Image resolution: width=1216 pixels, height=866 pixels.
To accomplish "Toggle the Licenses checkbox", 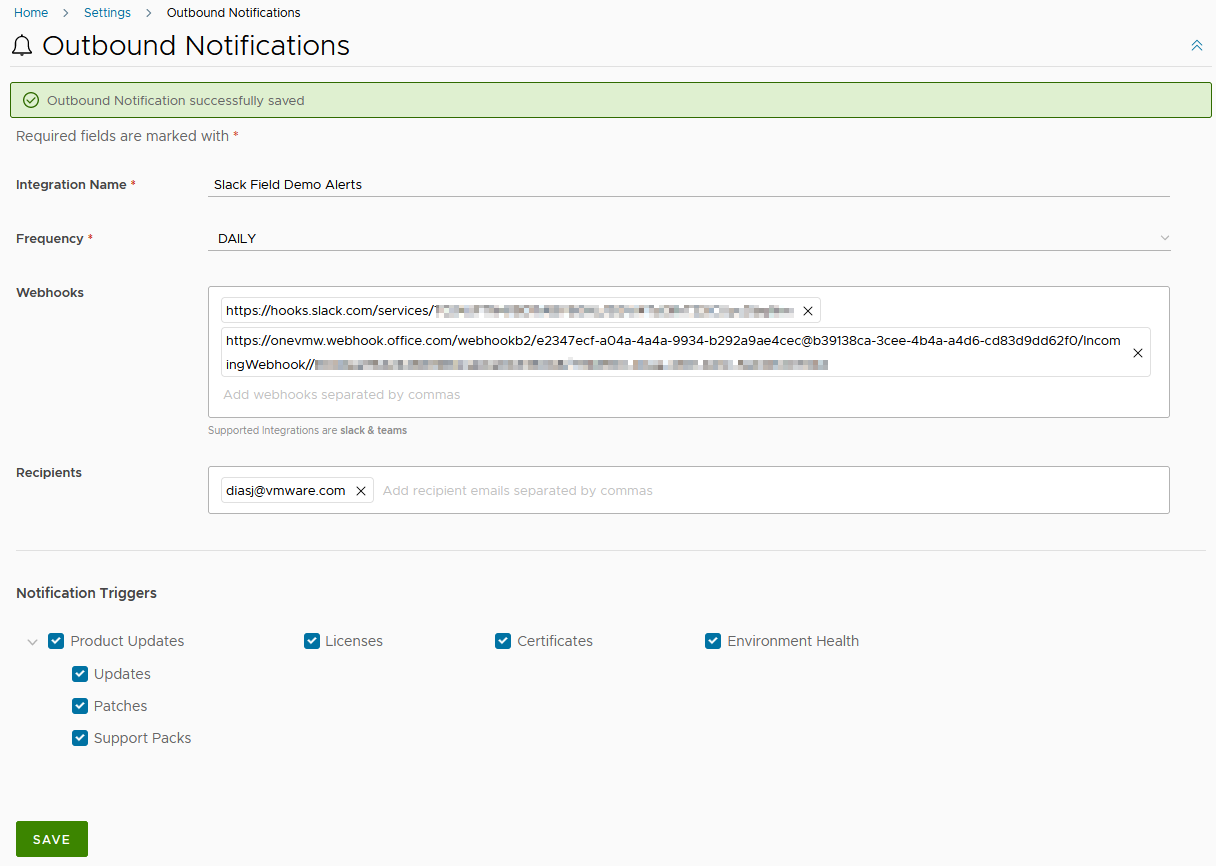I will coord(312,641).
